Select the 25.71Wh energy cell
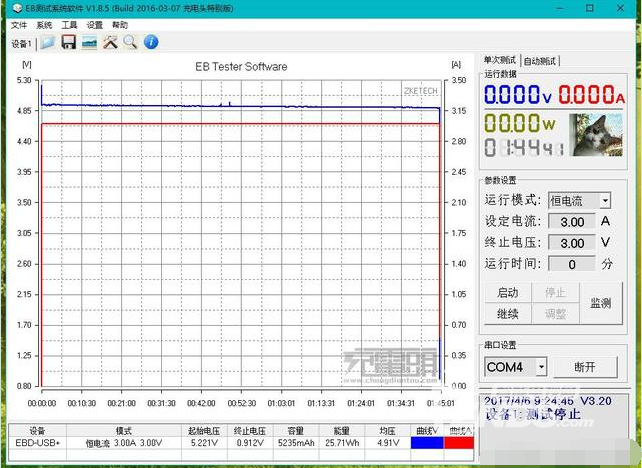The image size is (642, 468). [x=341, y=443]
